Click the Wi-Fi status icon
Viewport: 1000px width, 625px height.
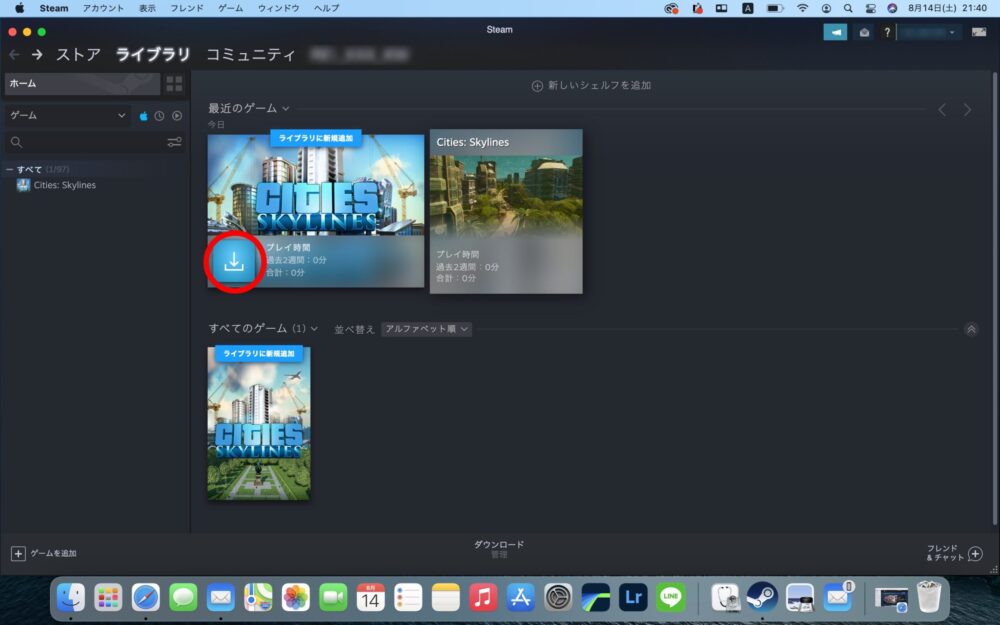pos(802,8)
